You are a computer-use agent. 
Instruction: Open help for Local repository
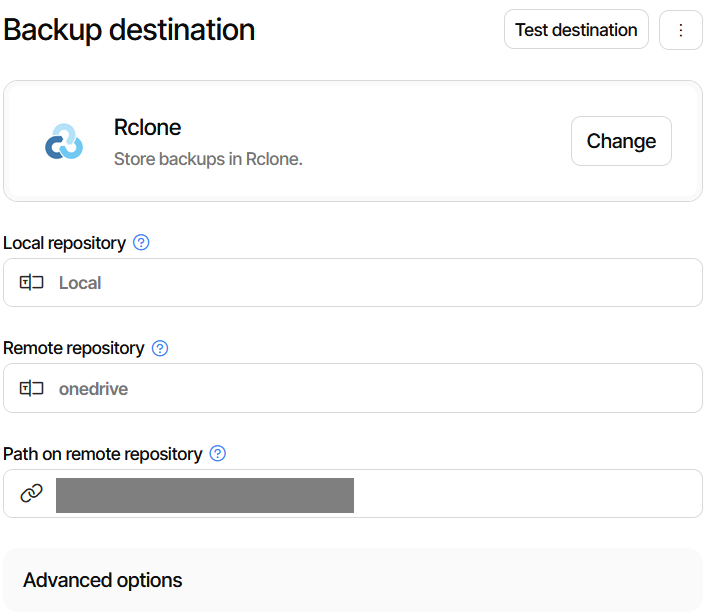[x=141, y=242]
